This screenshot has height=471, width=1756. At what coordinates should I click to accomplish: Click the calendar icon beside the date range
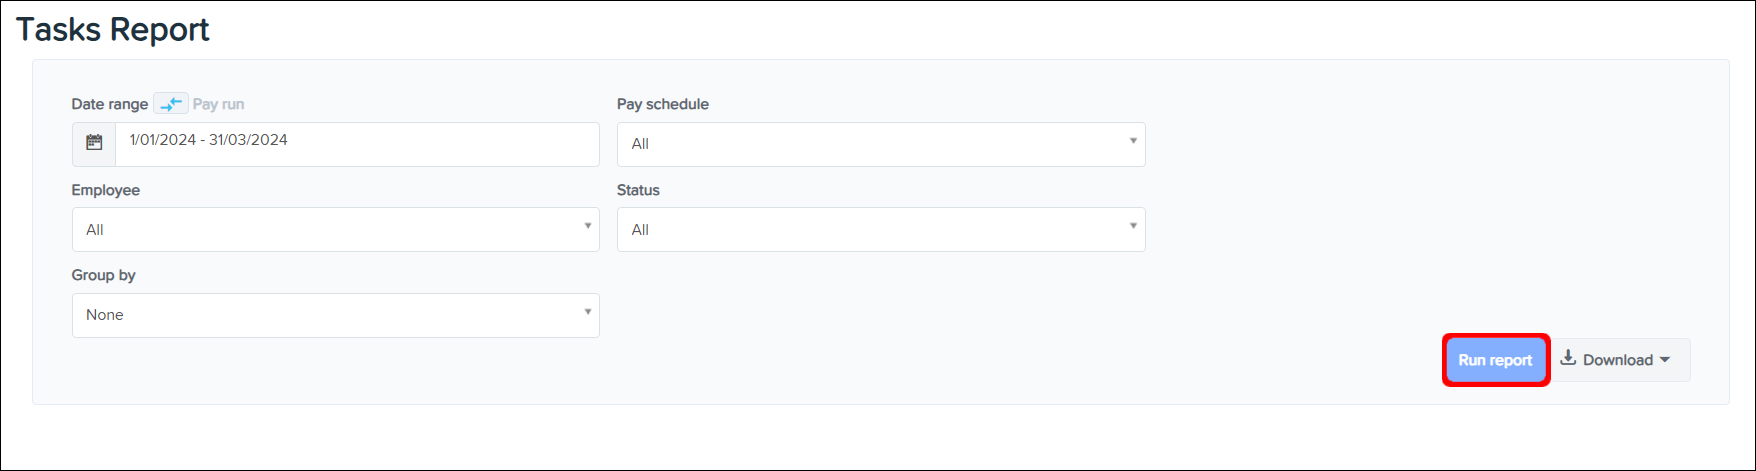[94, 143]
